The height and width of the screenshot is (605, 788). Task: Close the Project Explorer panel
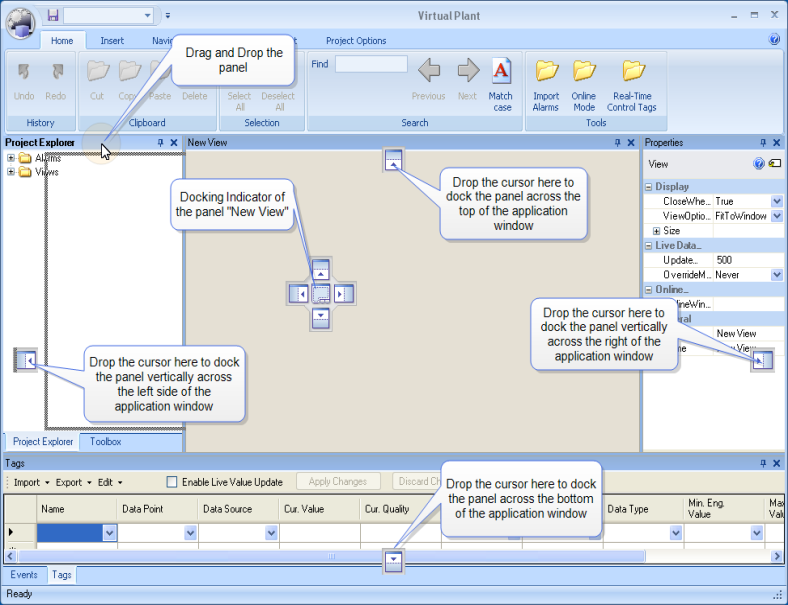point(174,143)
